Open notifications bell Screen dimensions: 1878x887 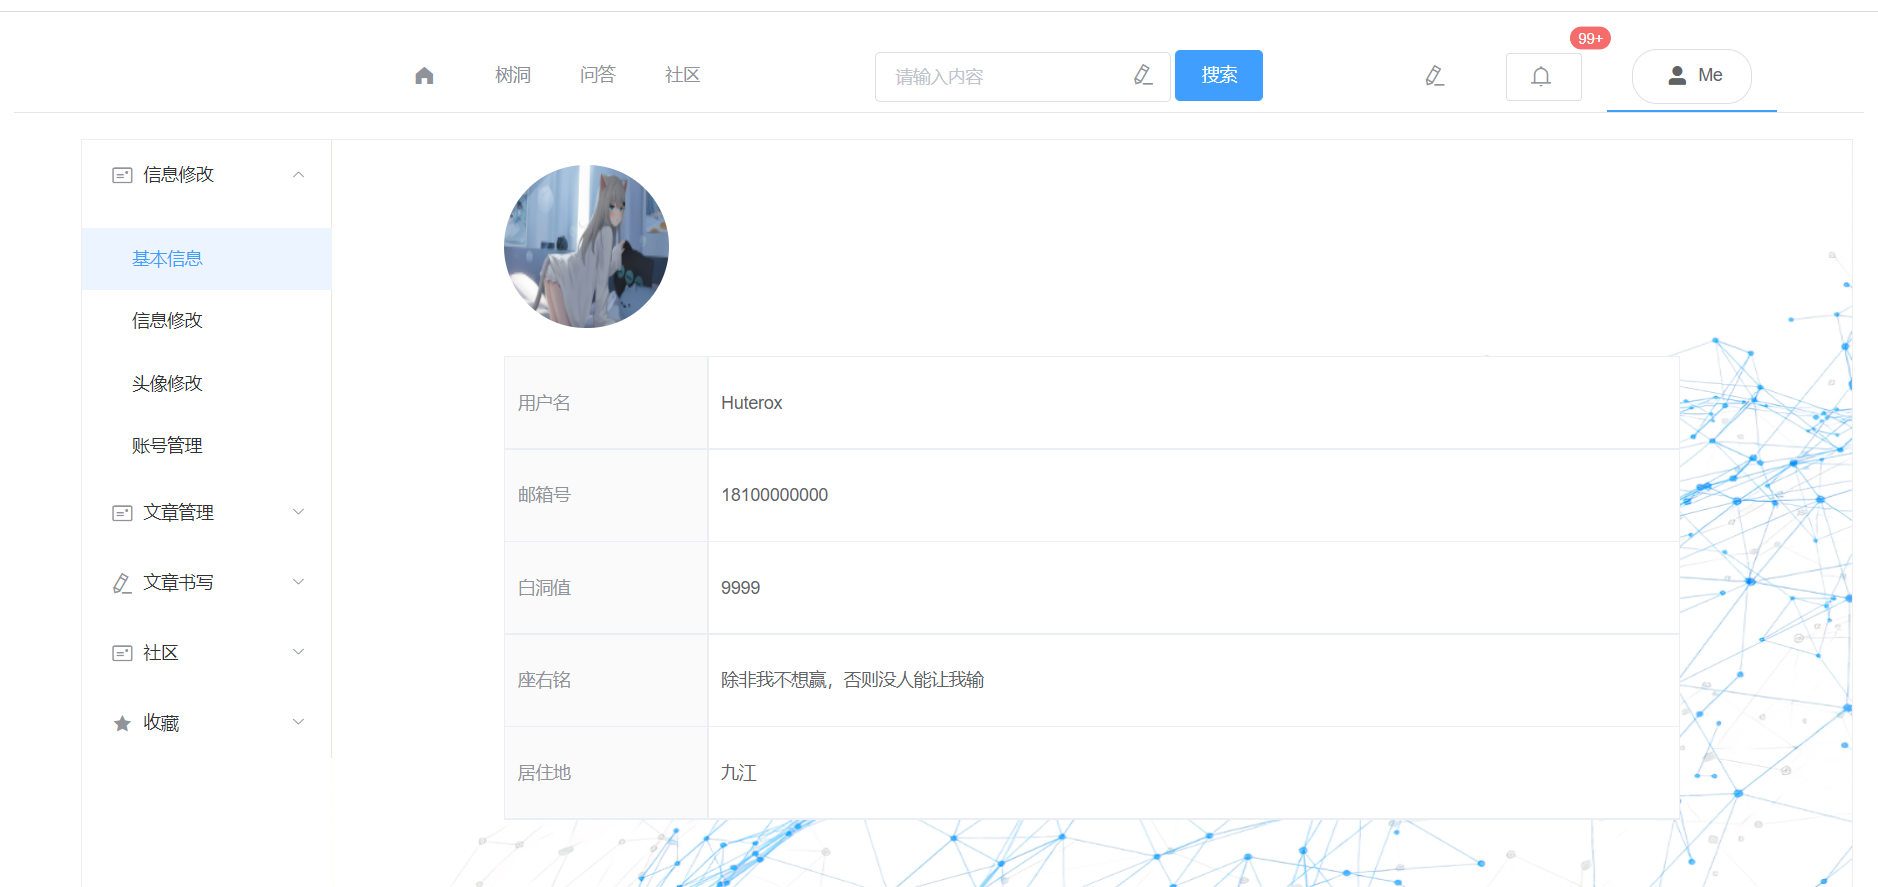click(1543, 77)
